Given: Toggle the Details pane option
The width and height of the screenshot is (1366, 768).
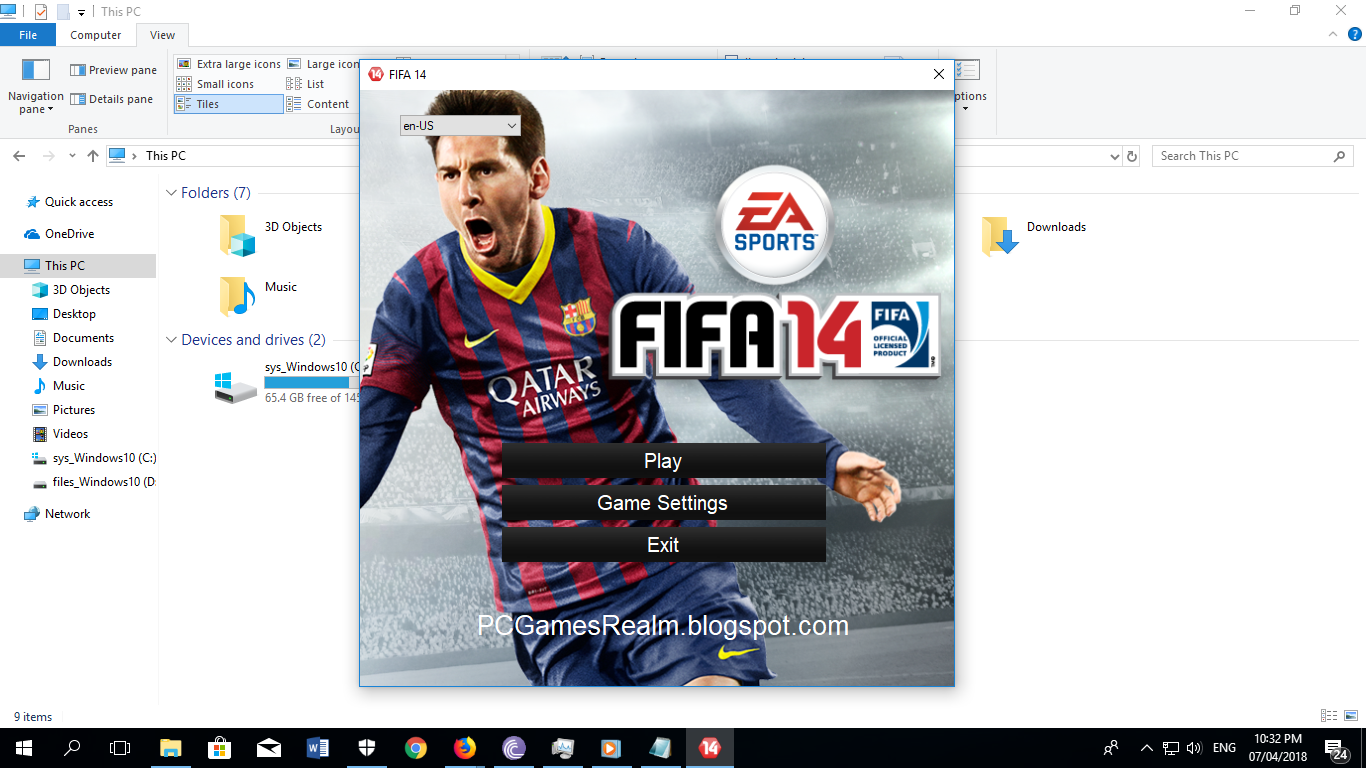Looking at the screenshot, I should point(111,99).
